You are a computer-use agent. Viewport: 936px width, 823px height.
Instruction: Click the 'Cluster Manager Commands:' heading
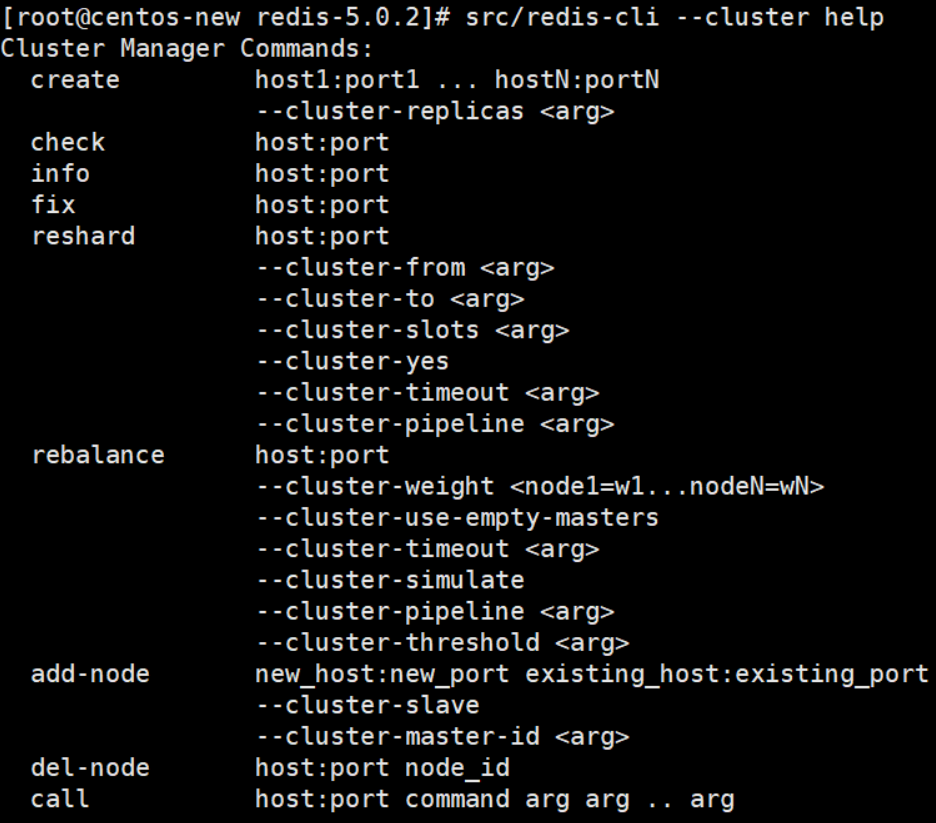pyautogui.click(x=187, y=49)
